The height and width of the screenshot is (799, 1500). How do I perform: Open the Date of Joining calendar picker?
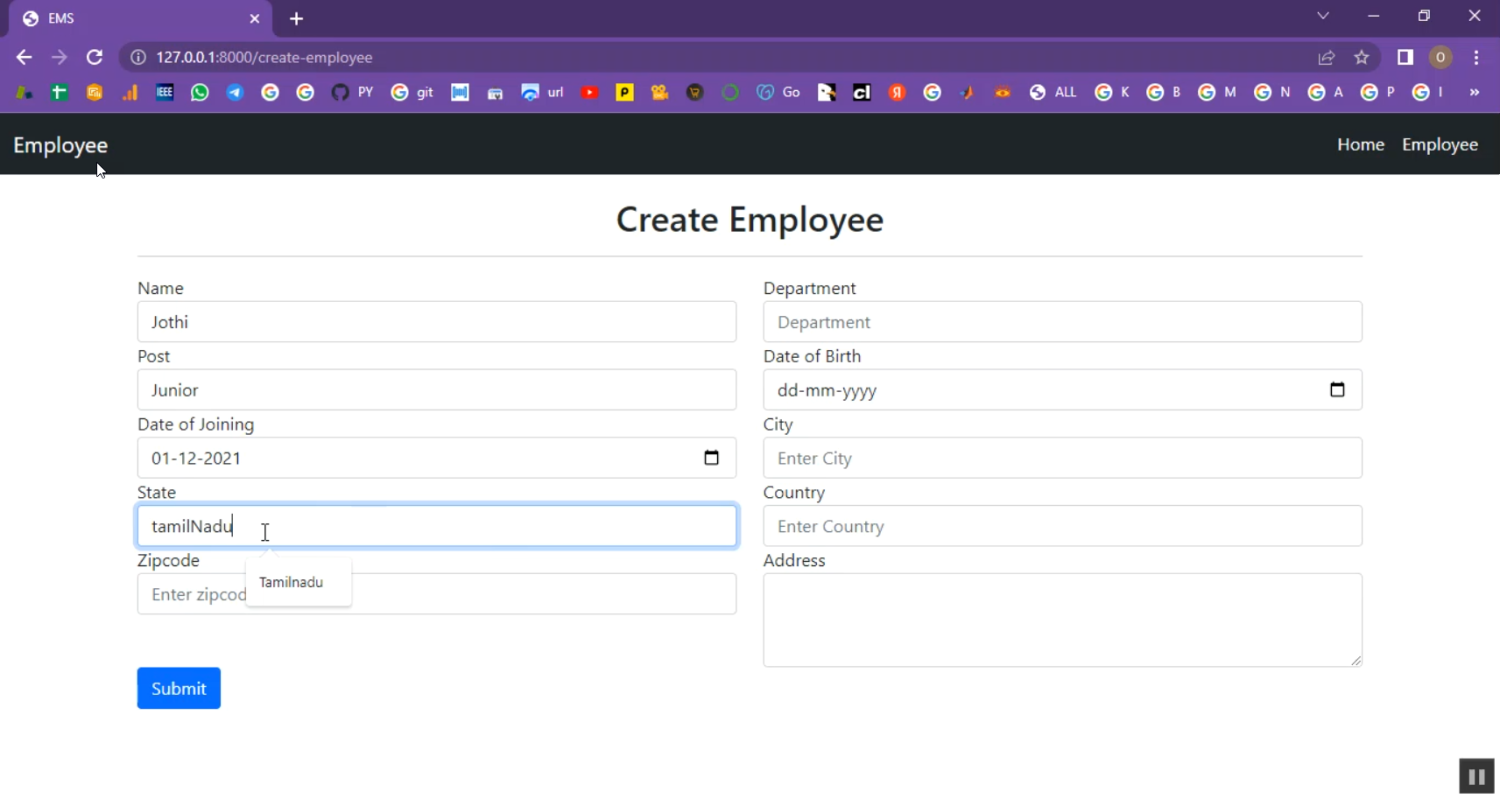[x=711, y=458]
